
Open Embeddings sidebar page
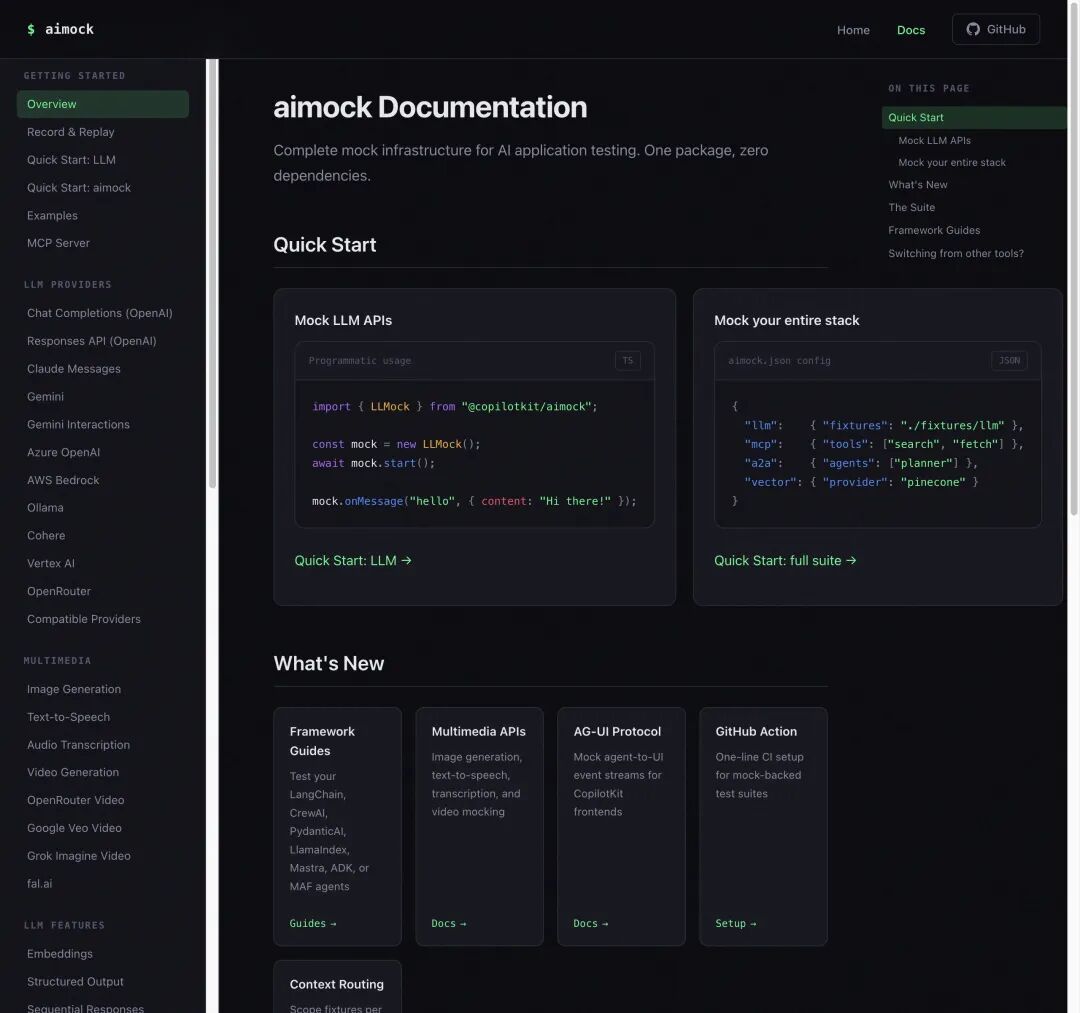point(103,954)
